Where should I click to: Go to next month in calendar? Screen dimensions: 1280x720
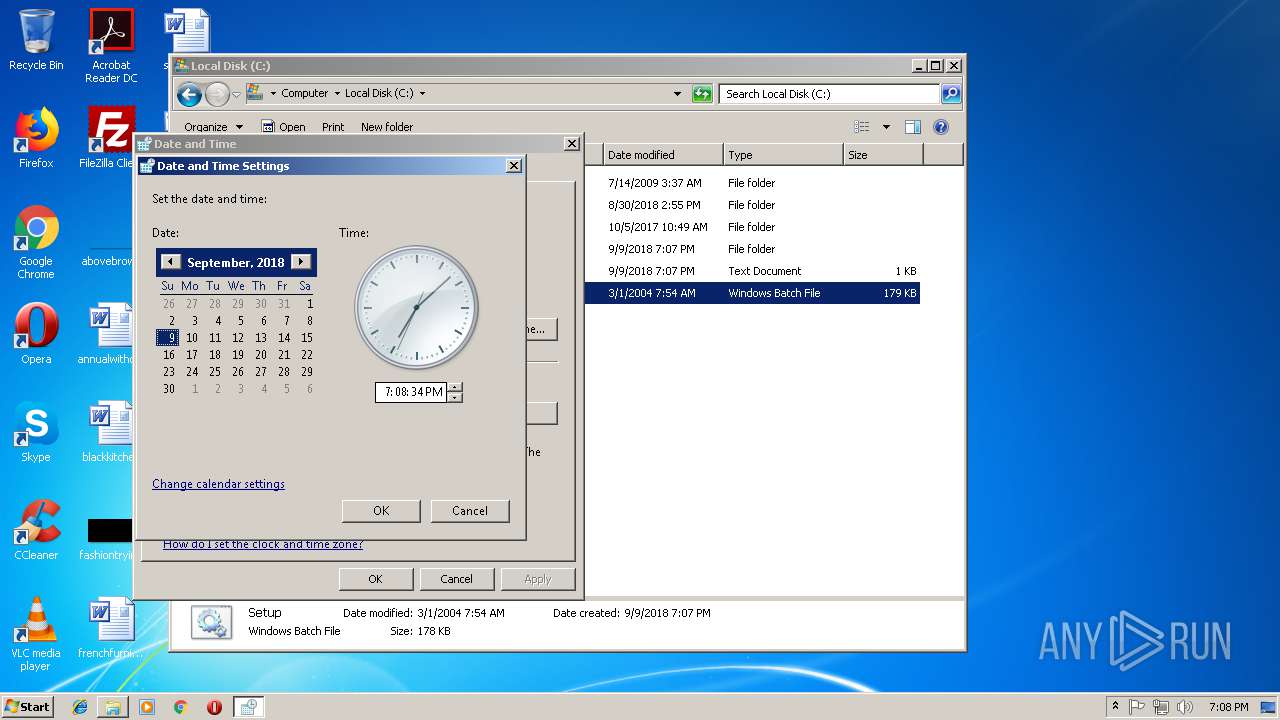coord(301,262)
